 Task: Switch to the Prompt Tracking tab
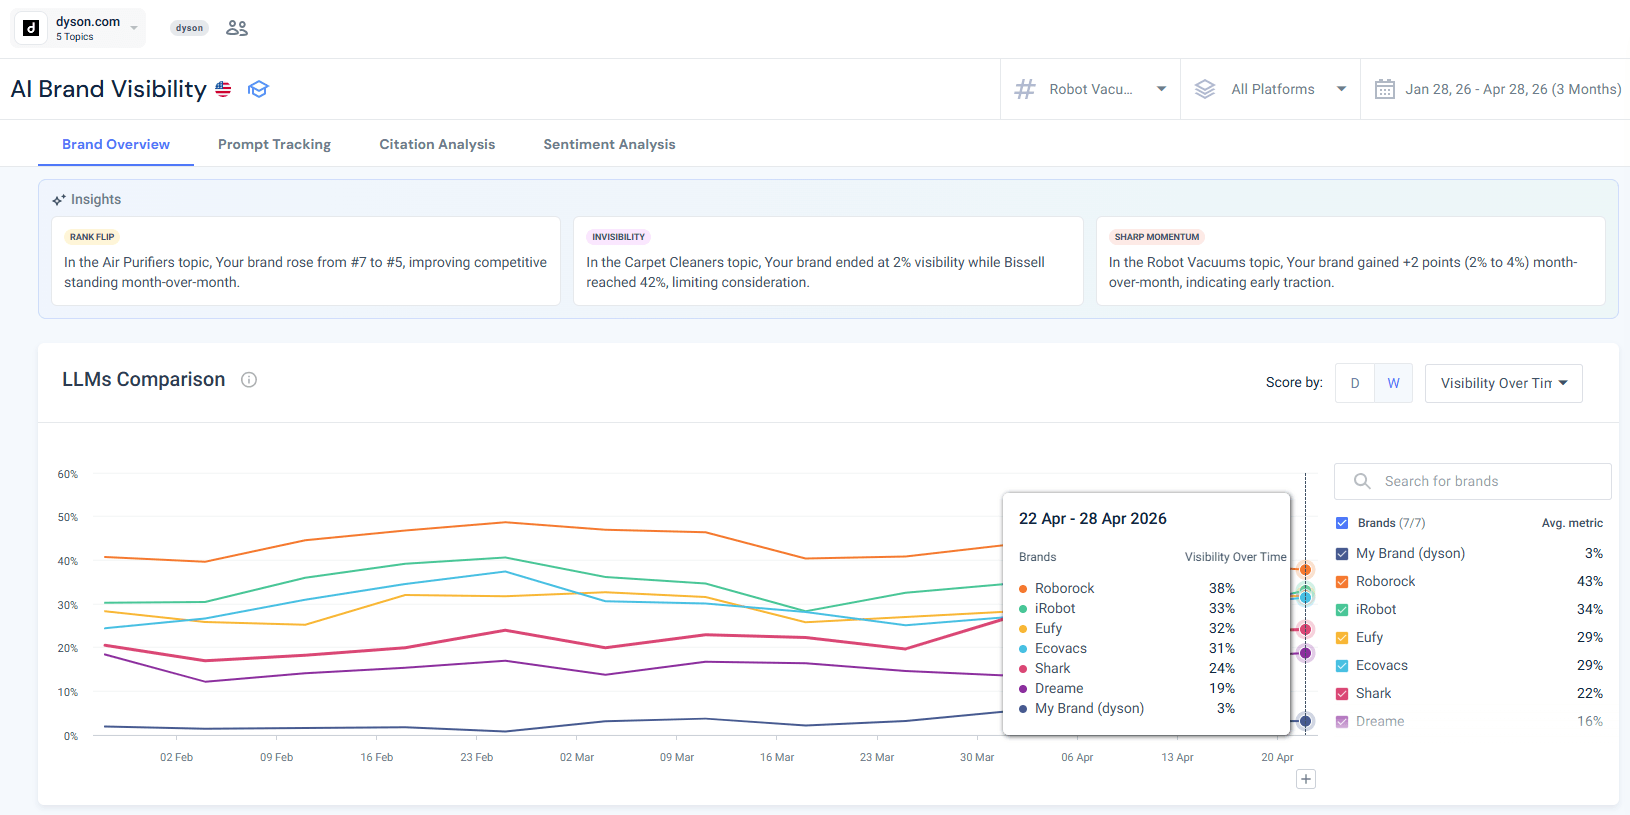[274, 144]
